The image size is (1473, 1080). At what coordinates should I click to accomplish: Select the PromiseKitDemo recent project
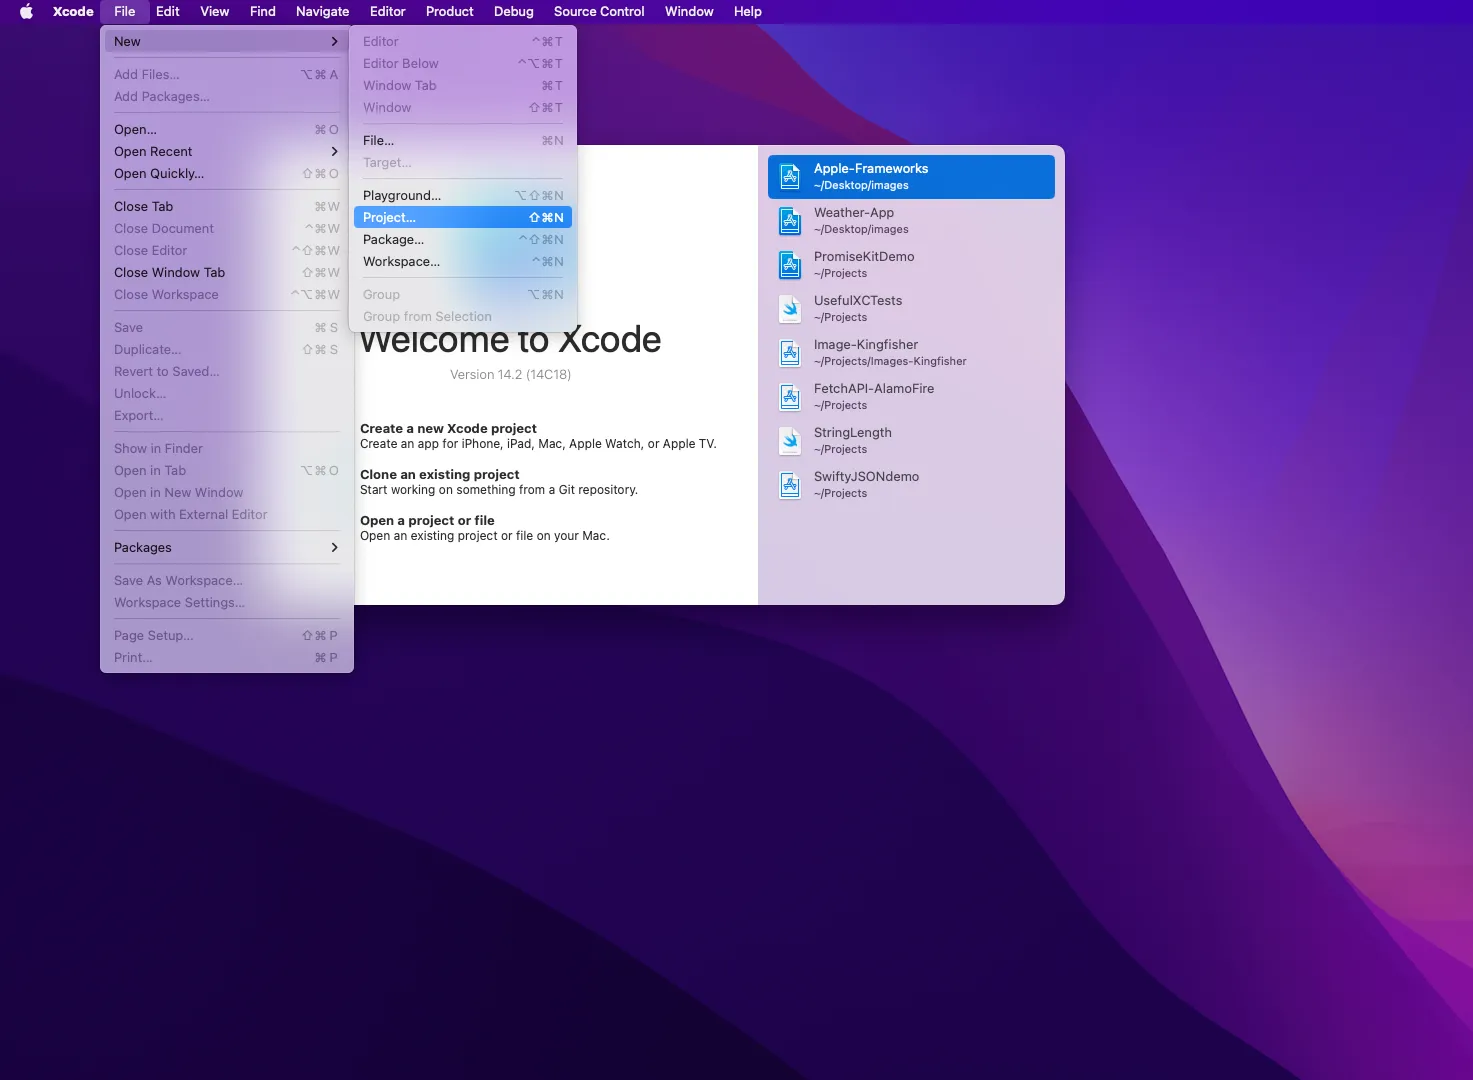[911, 265]
